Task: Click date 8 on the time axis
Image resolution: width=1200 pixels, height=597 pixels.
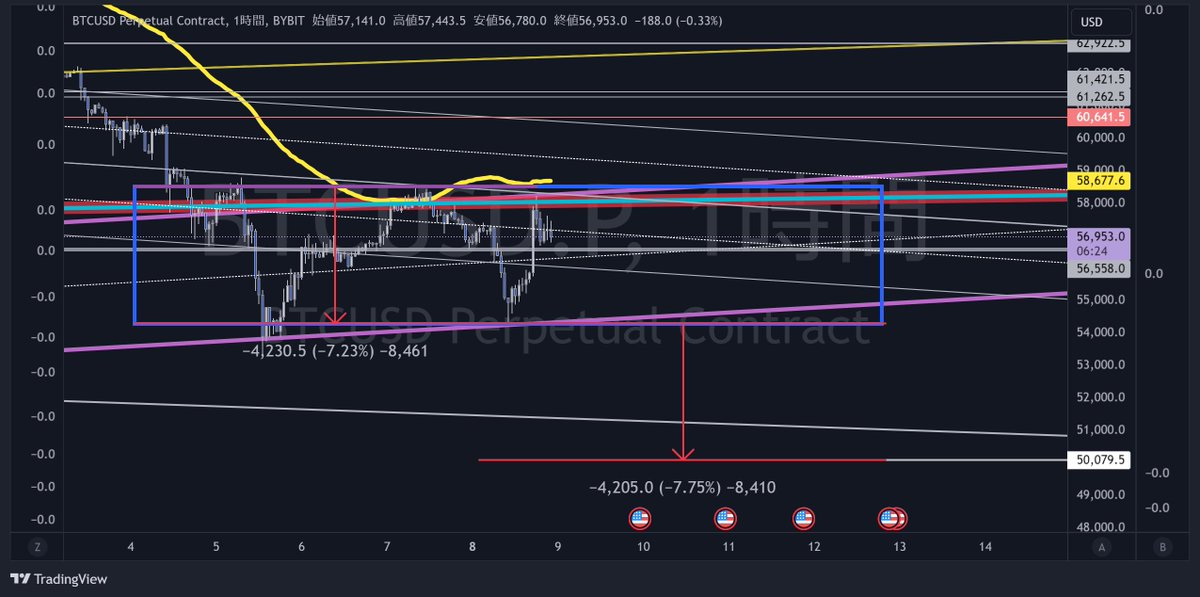Action: click(x=472, y=547)
